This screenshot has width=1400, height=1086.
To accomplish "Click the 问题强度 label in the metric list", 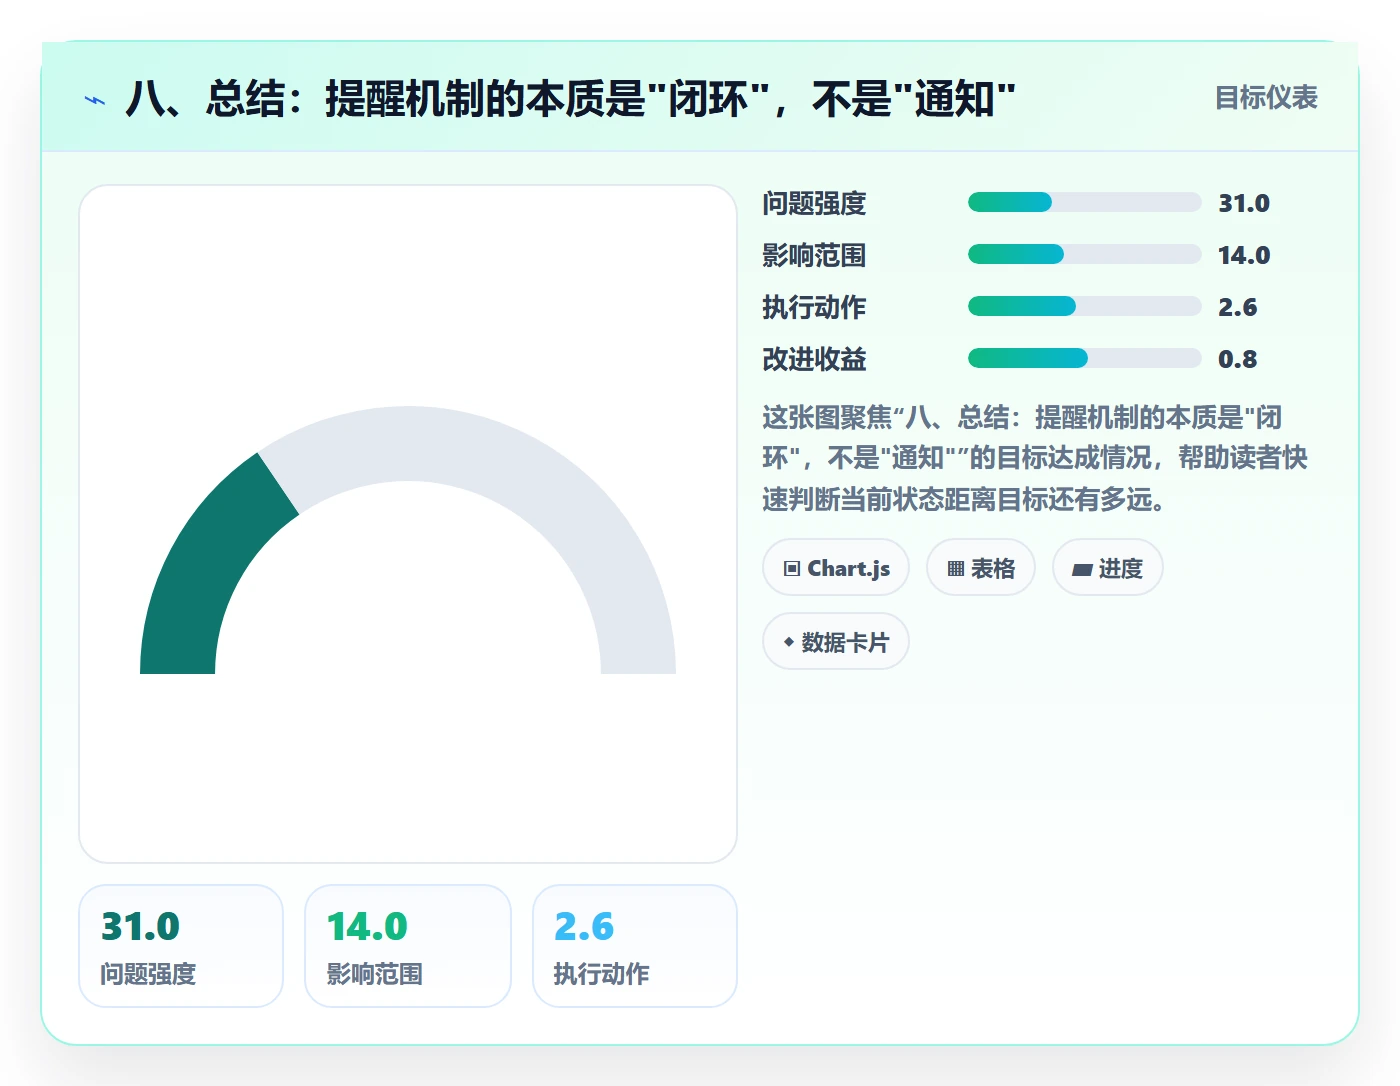I will (814, 203).
